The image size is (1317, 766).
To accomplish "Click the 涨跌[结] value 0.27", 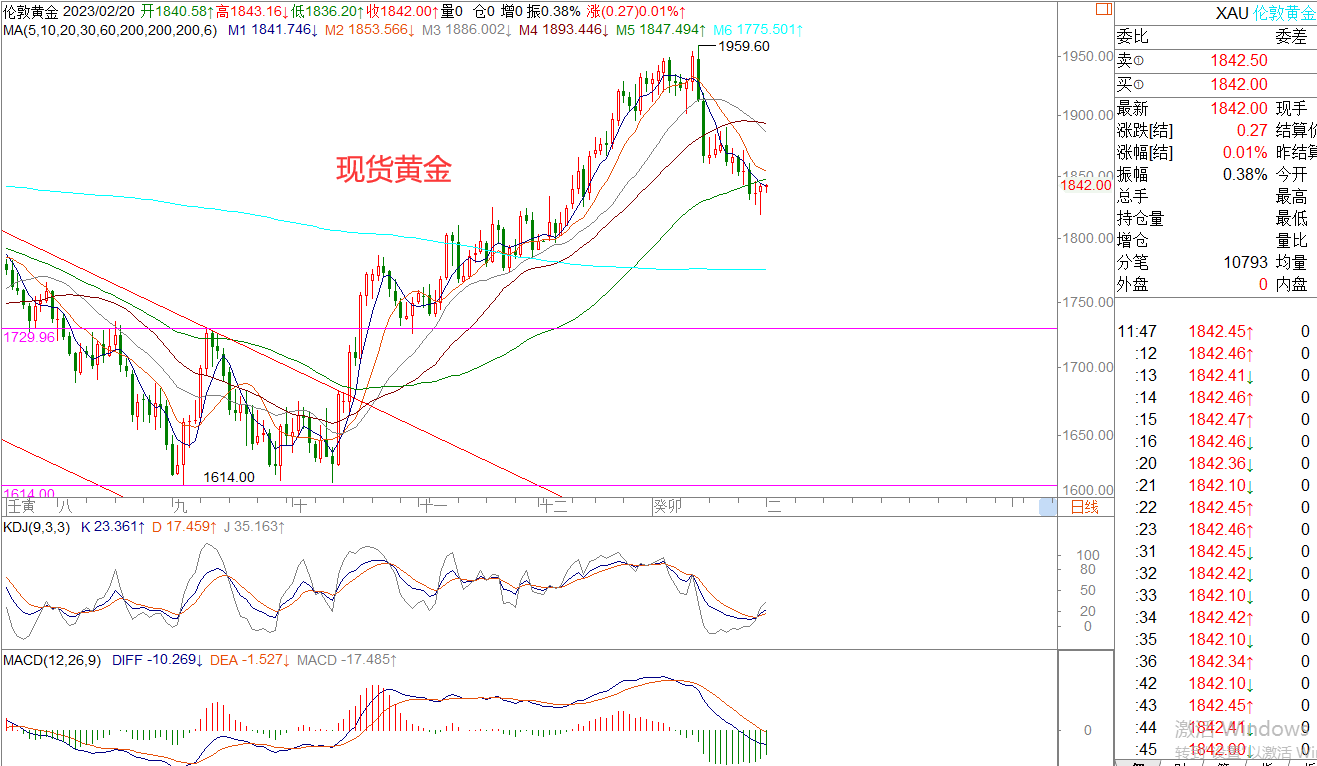I will coord(1252,131).
